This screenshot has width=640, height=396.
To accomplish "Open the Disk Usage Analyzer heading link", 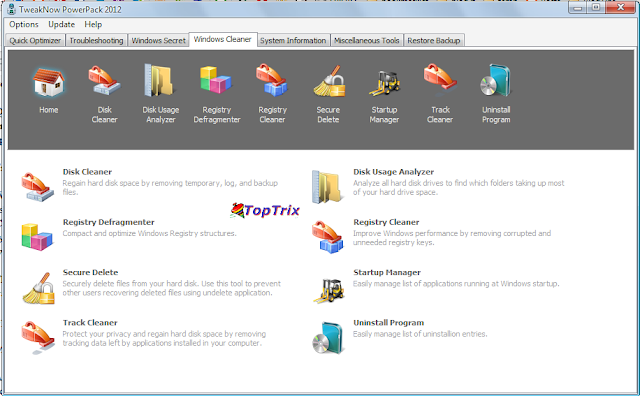I will pyautogui.click(x=393, y=172).
